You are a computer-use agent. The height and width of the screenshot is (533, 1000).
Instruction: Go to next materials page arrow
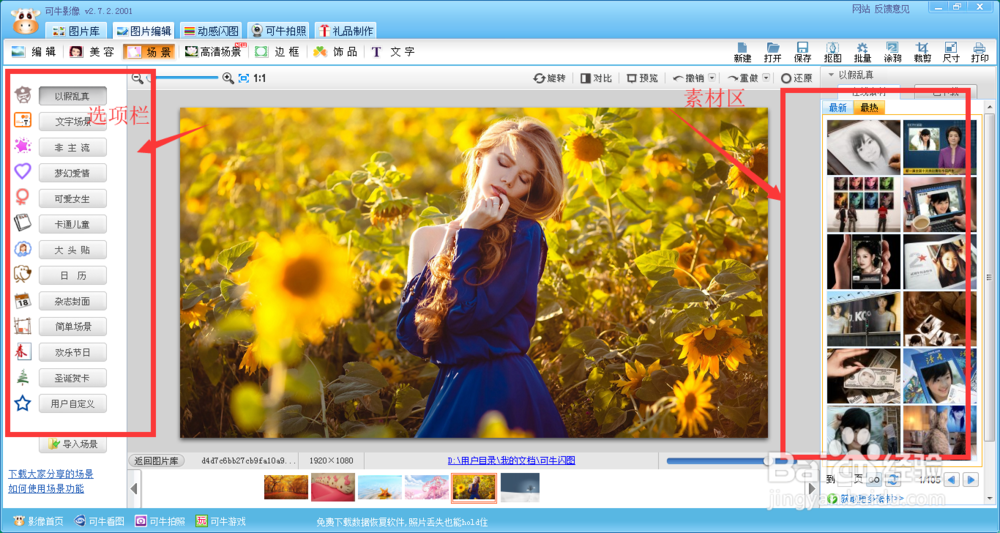pyautogui.click(x=971, y=479)
